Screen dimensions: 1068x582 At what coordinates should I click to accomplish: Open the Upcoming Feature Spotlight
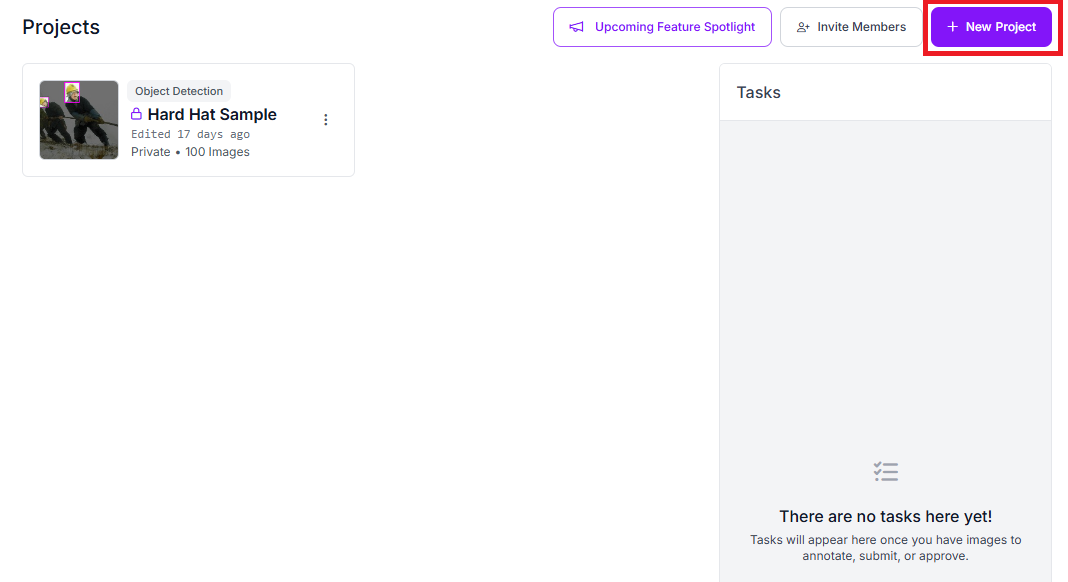click(x=662, y=27)
